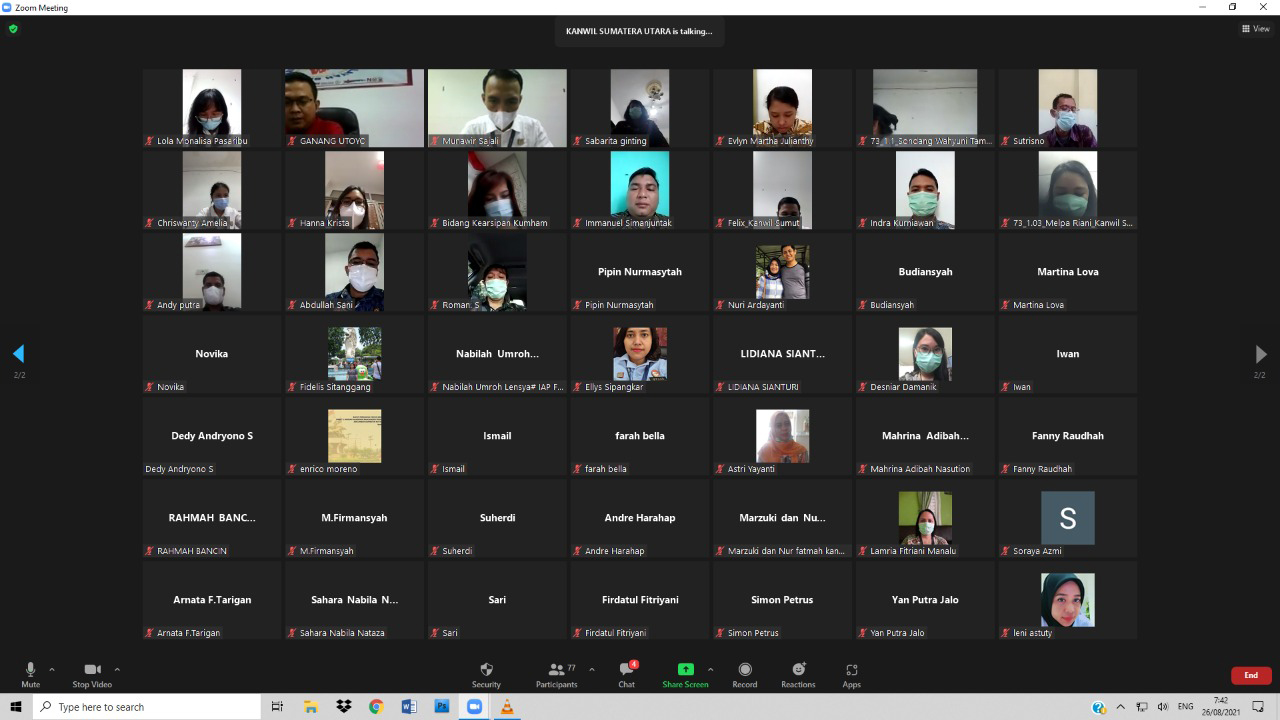
Task: Open the Chat panel
Action: click(x=626, y=675)
